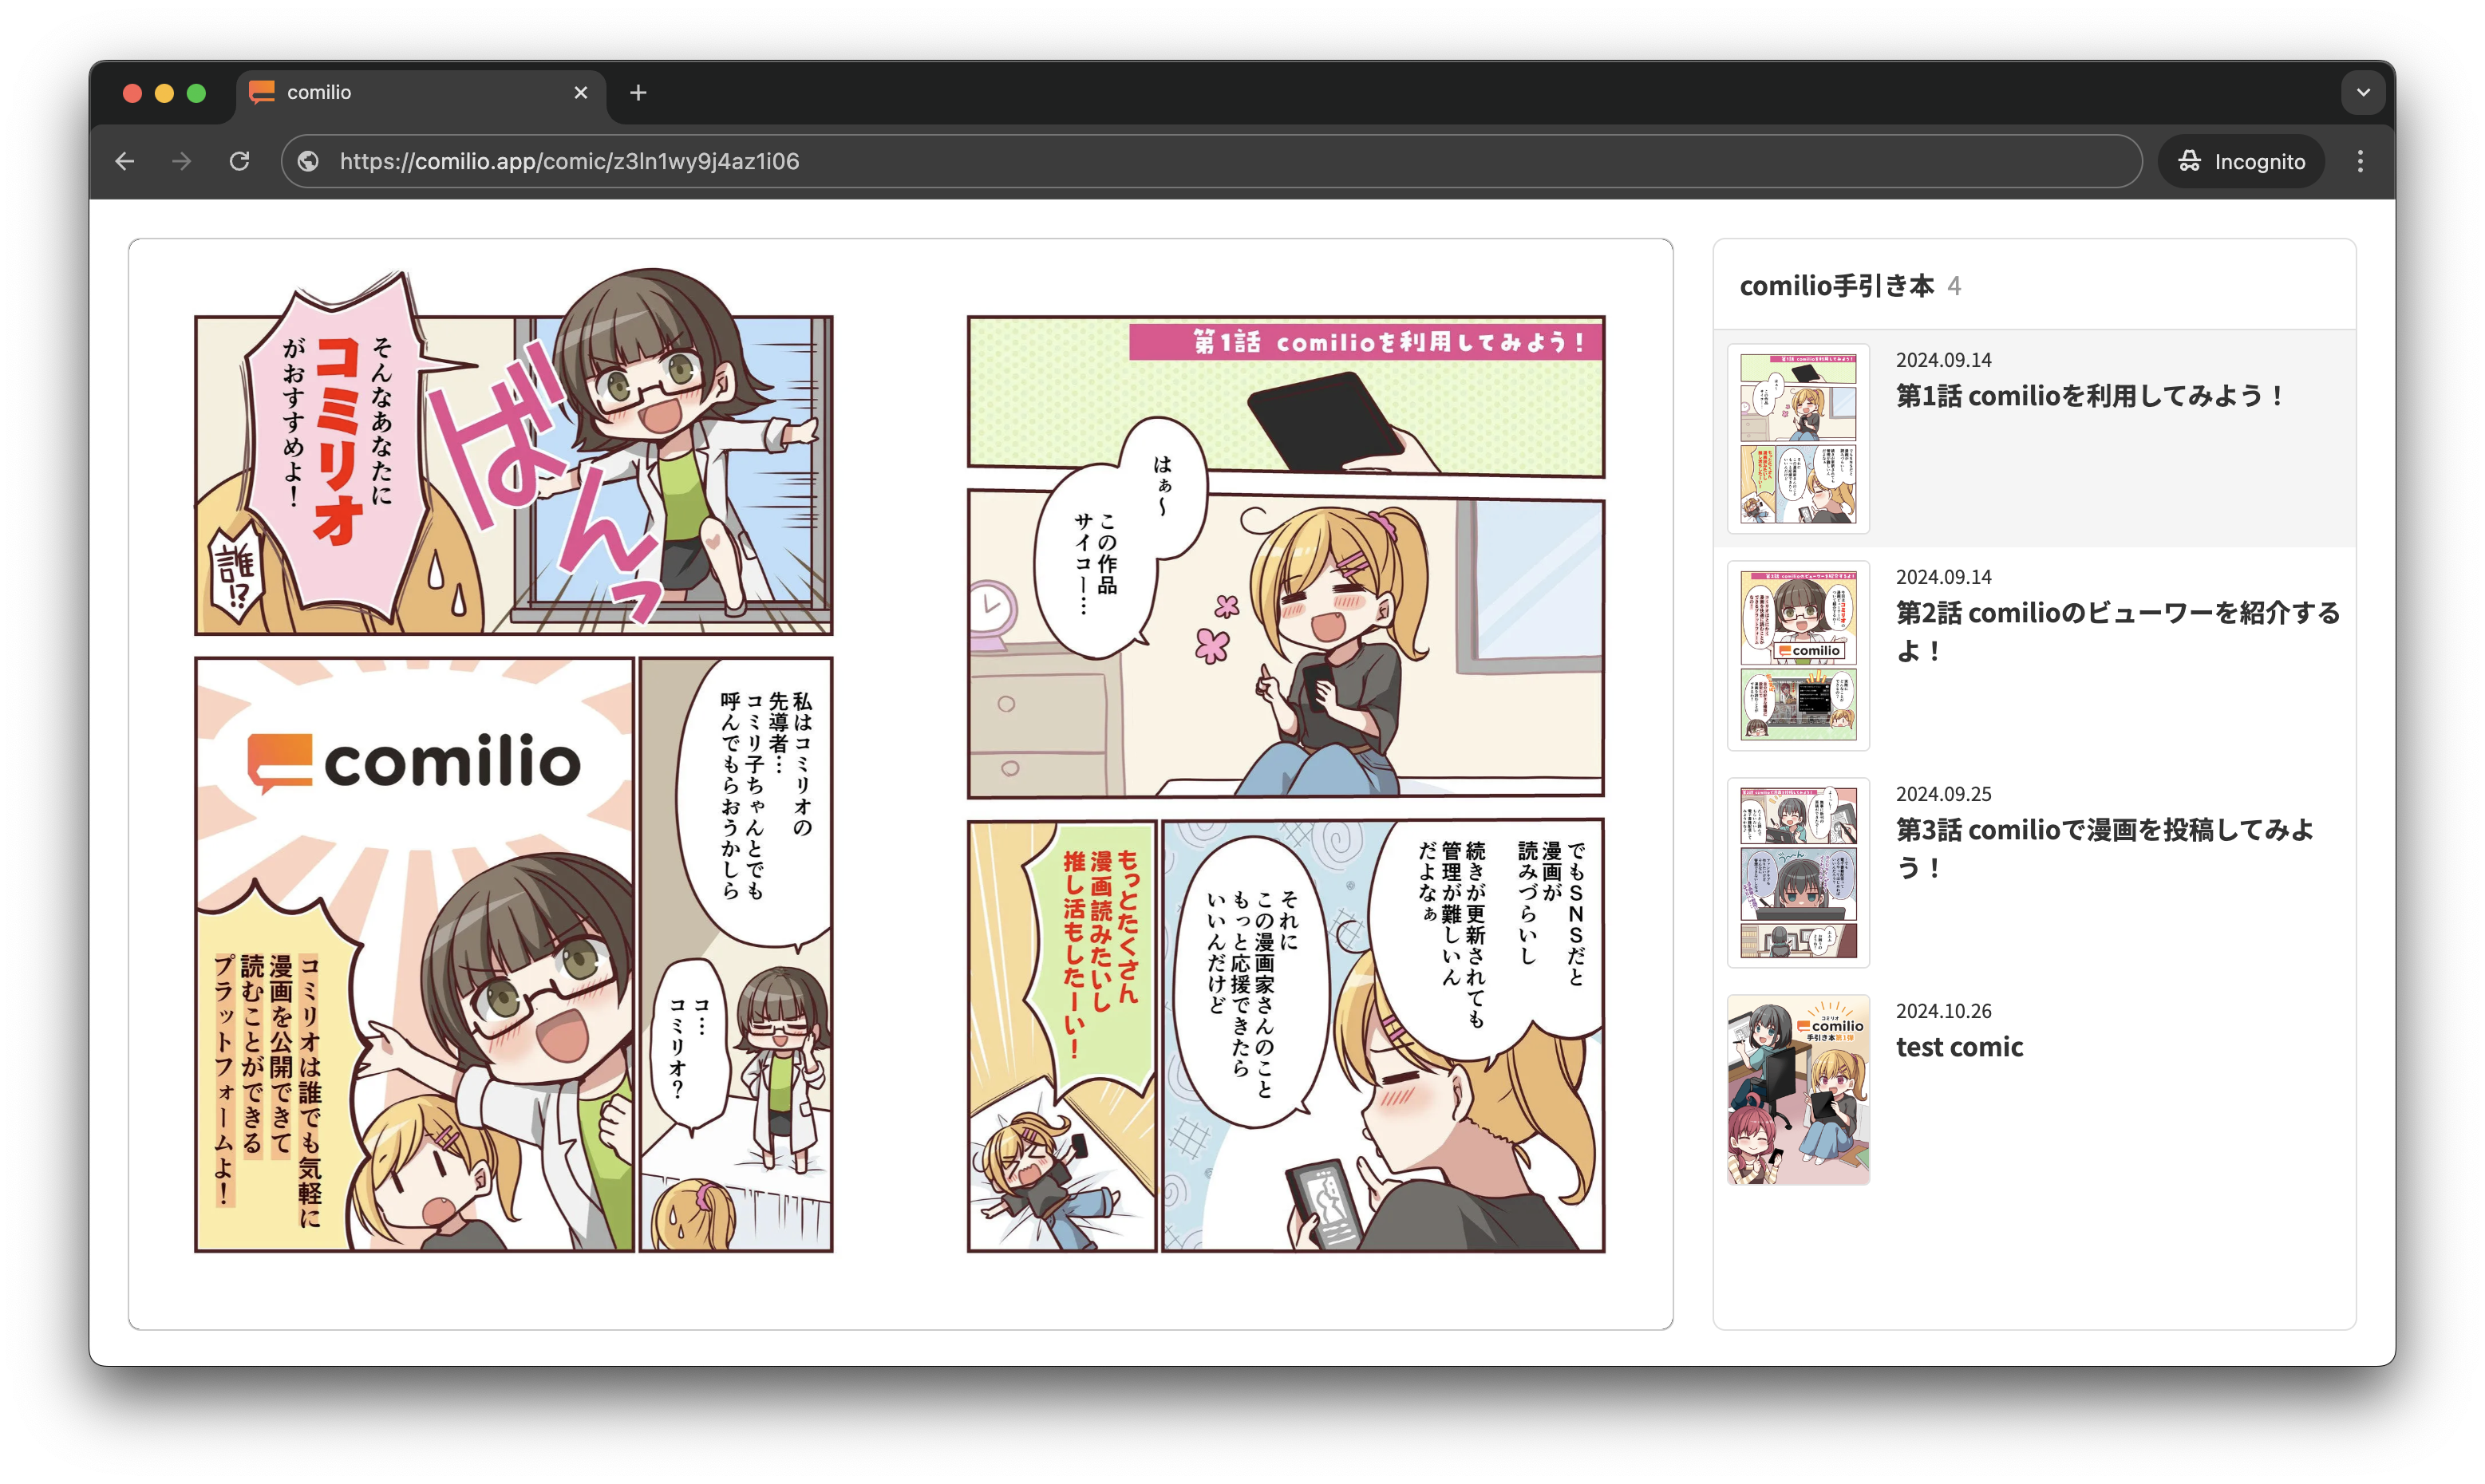
Task: Click the comilio favicon in the tab
Action: click(262, 92)
